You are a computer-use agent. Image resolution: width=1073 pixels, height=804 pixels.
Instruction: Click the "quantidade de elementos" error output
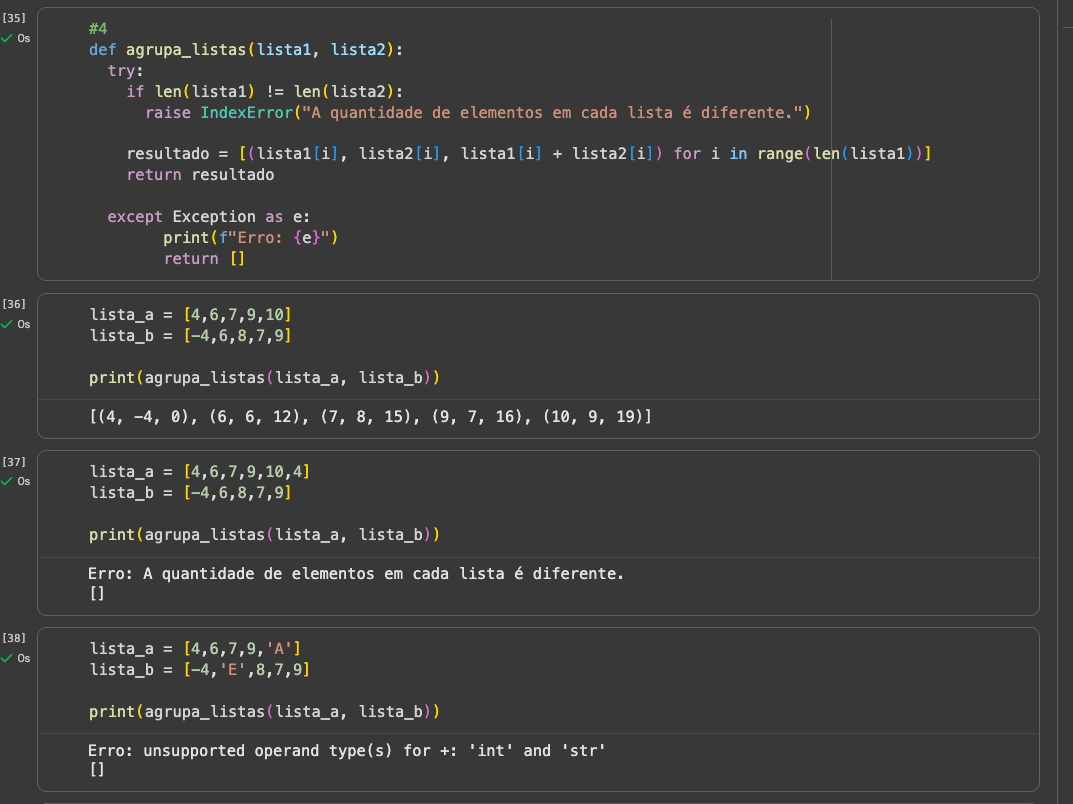tap(355, 574)
